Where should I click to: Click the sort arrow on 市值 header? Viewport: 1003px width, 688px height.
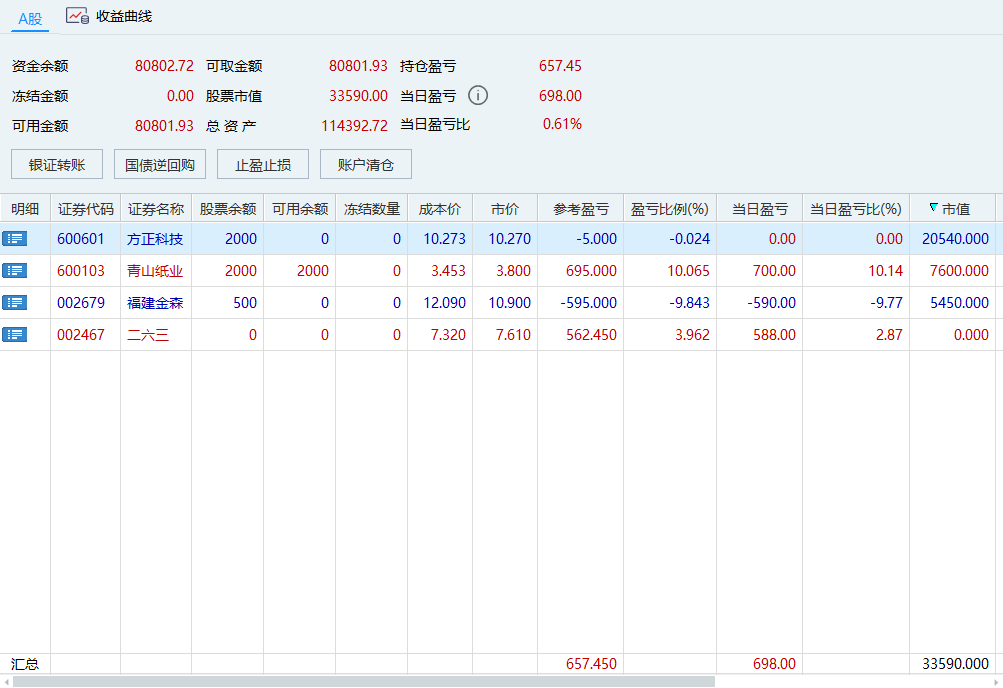click(x=933, y=207)
